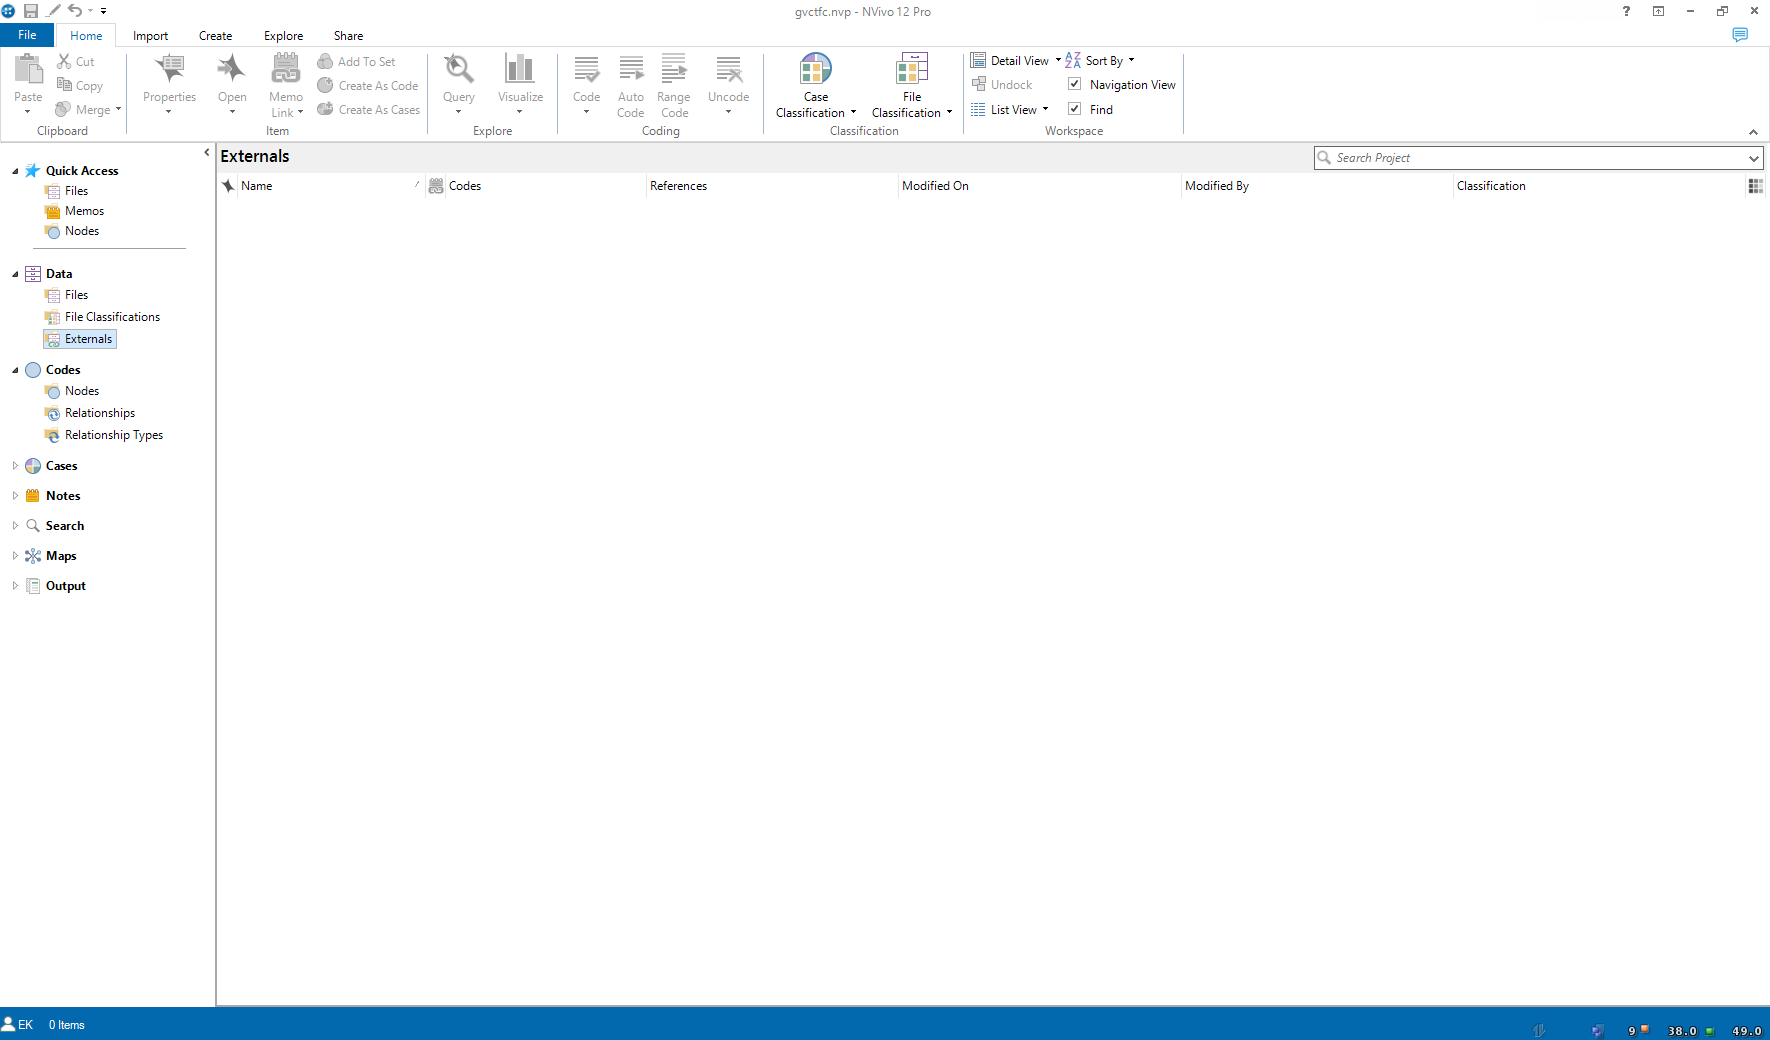Open the quick access toolbar customize arrow
Image resolution: width=1770 pixels, height=1040 pixels.
pyautogui.click(x=103, y=11)
